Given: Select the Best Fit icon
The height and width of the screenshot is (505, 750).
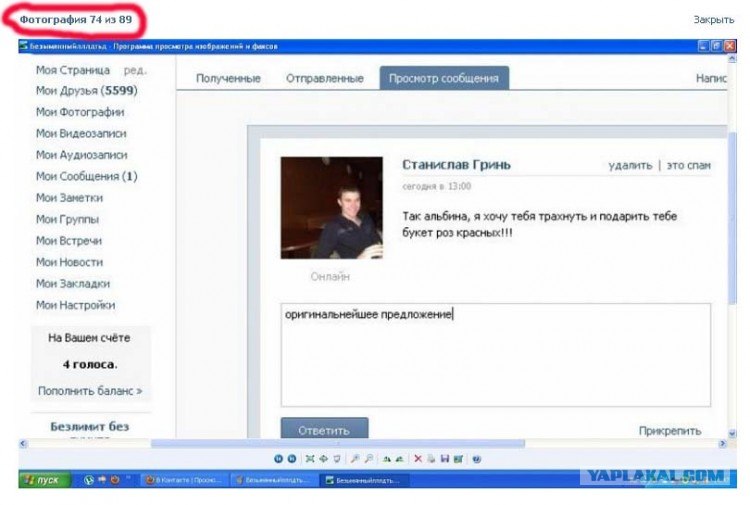Looking at the screenshot, I should 309,459.
